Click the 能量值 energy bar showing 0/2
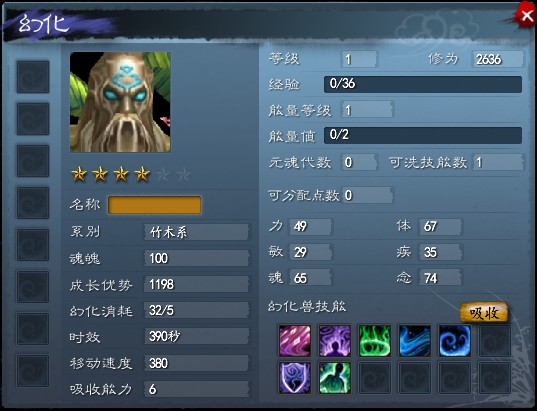Image resolution: width=537 pixels, height=411 pixels. coord(423,135)
